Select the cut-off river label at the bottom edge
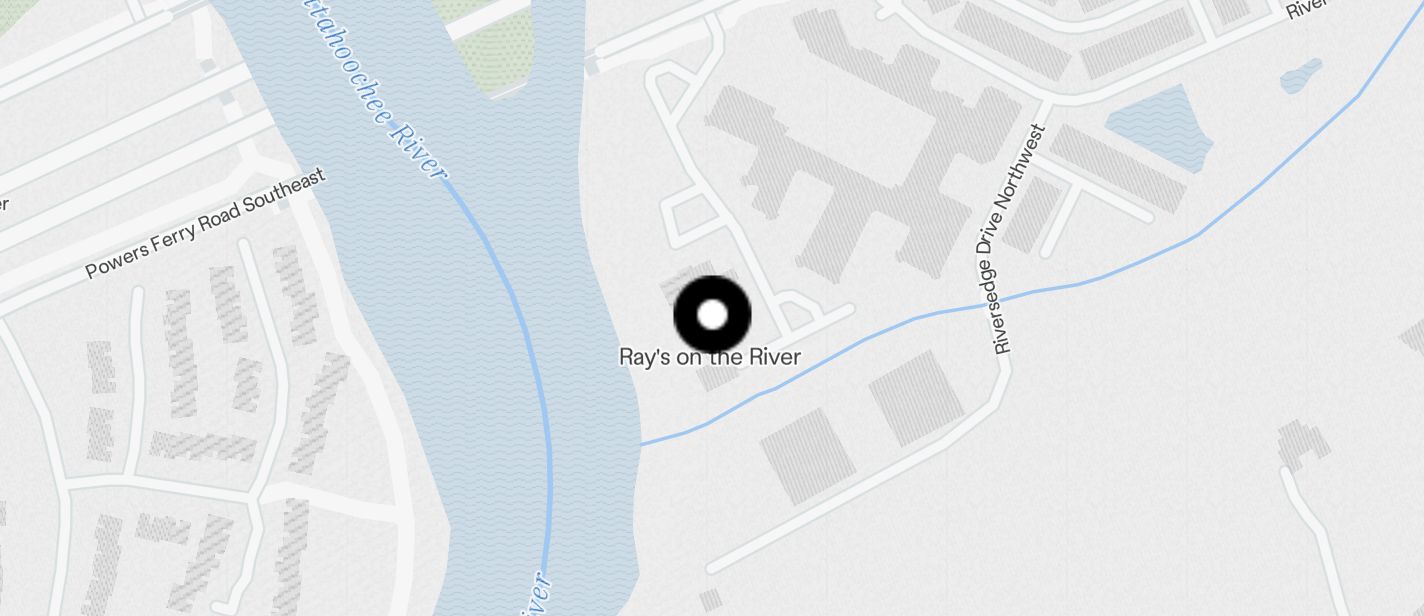Image resolution: width=1424 pixels, height=616 pixels. click(535, 595)
